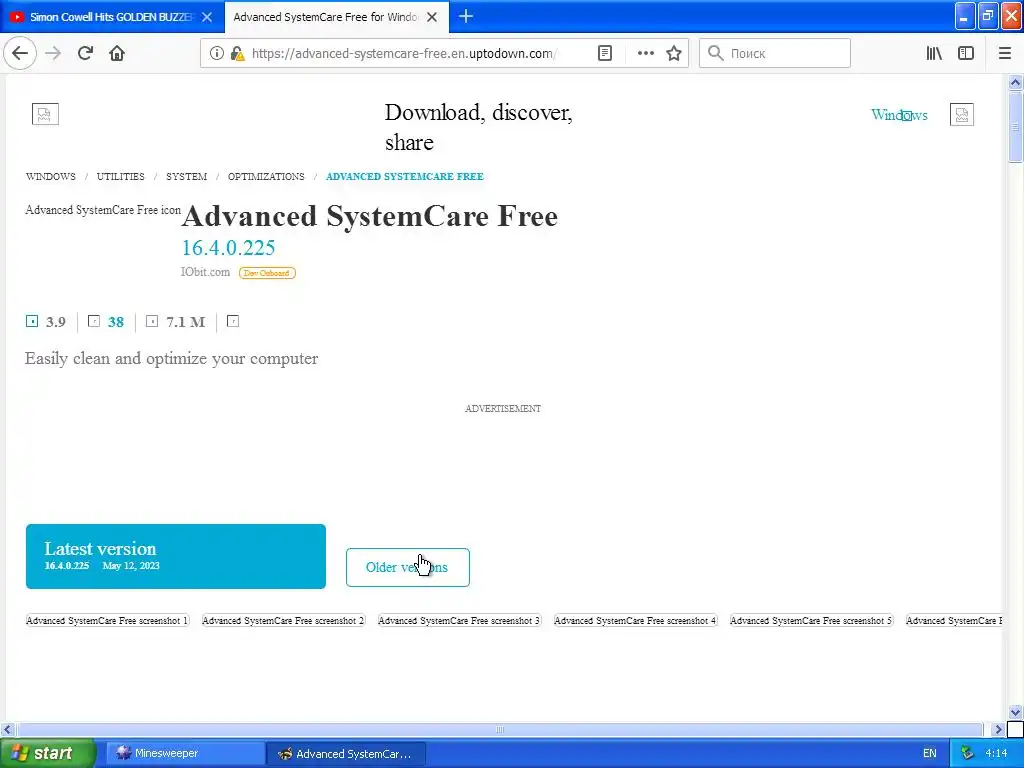Switch to Minesweeper in taskbar
The width and height of the screenshot is (1024, 768).
(183, 753)
